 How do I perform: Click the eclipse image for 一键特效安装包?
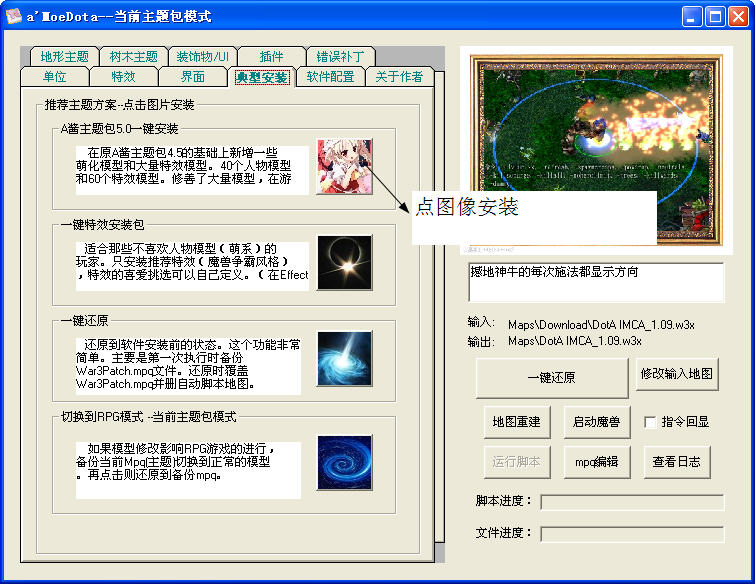[x=344, y=262]
